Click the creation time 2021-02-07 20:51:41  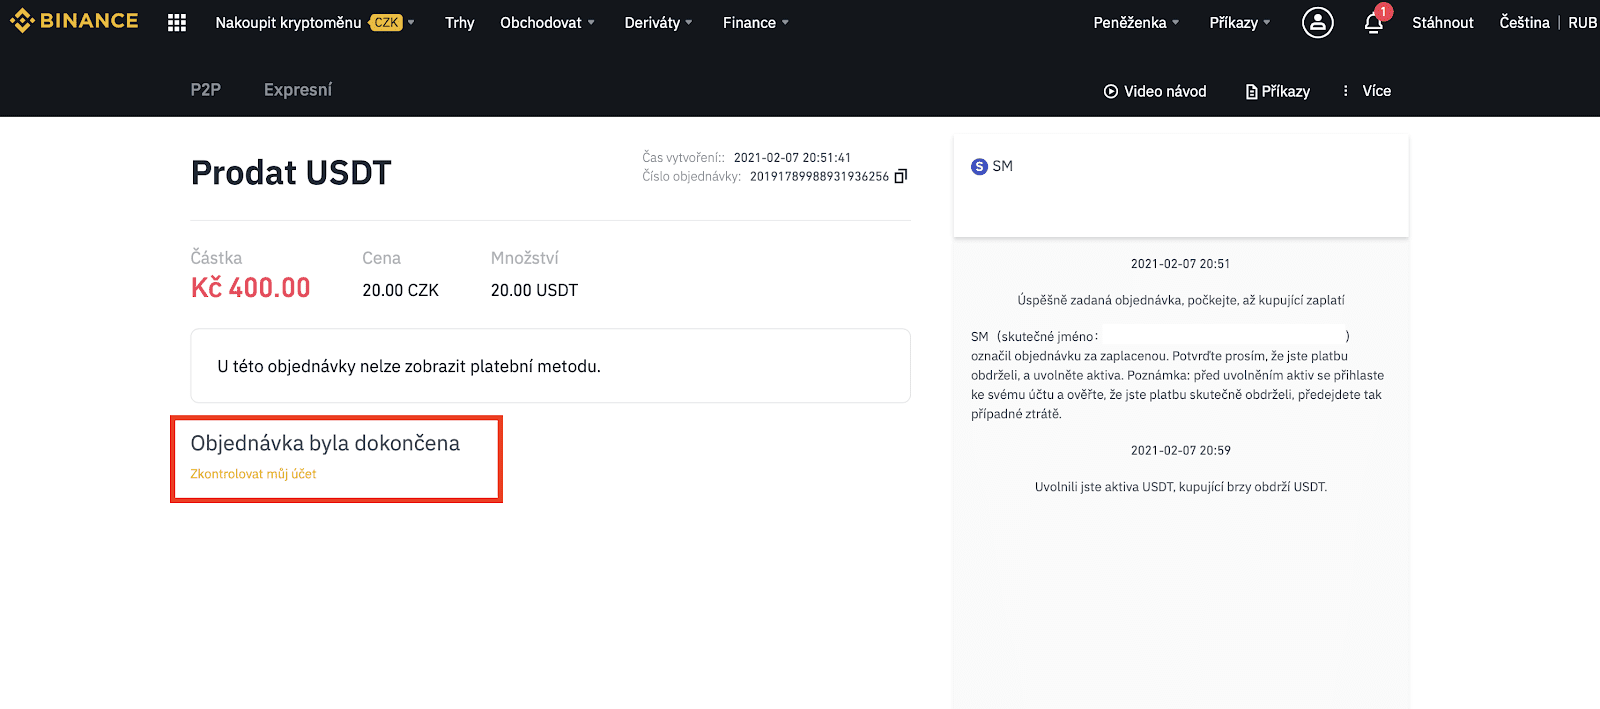pos(792,157)
